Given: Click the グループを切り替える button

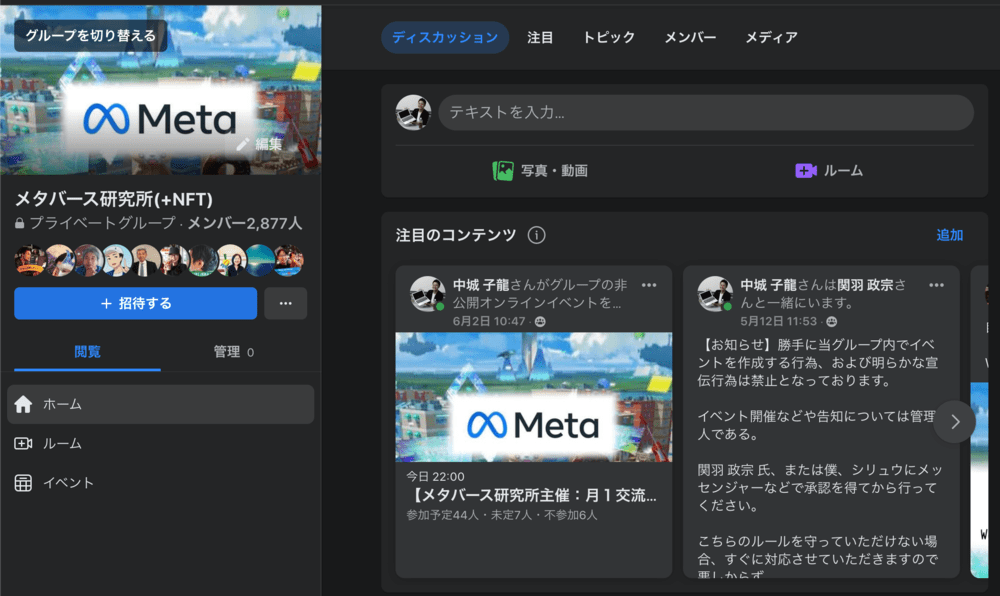Looking at the screenshot, I should pyautogui.click(x=91, y=36).
